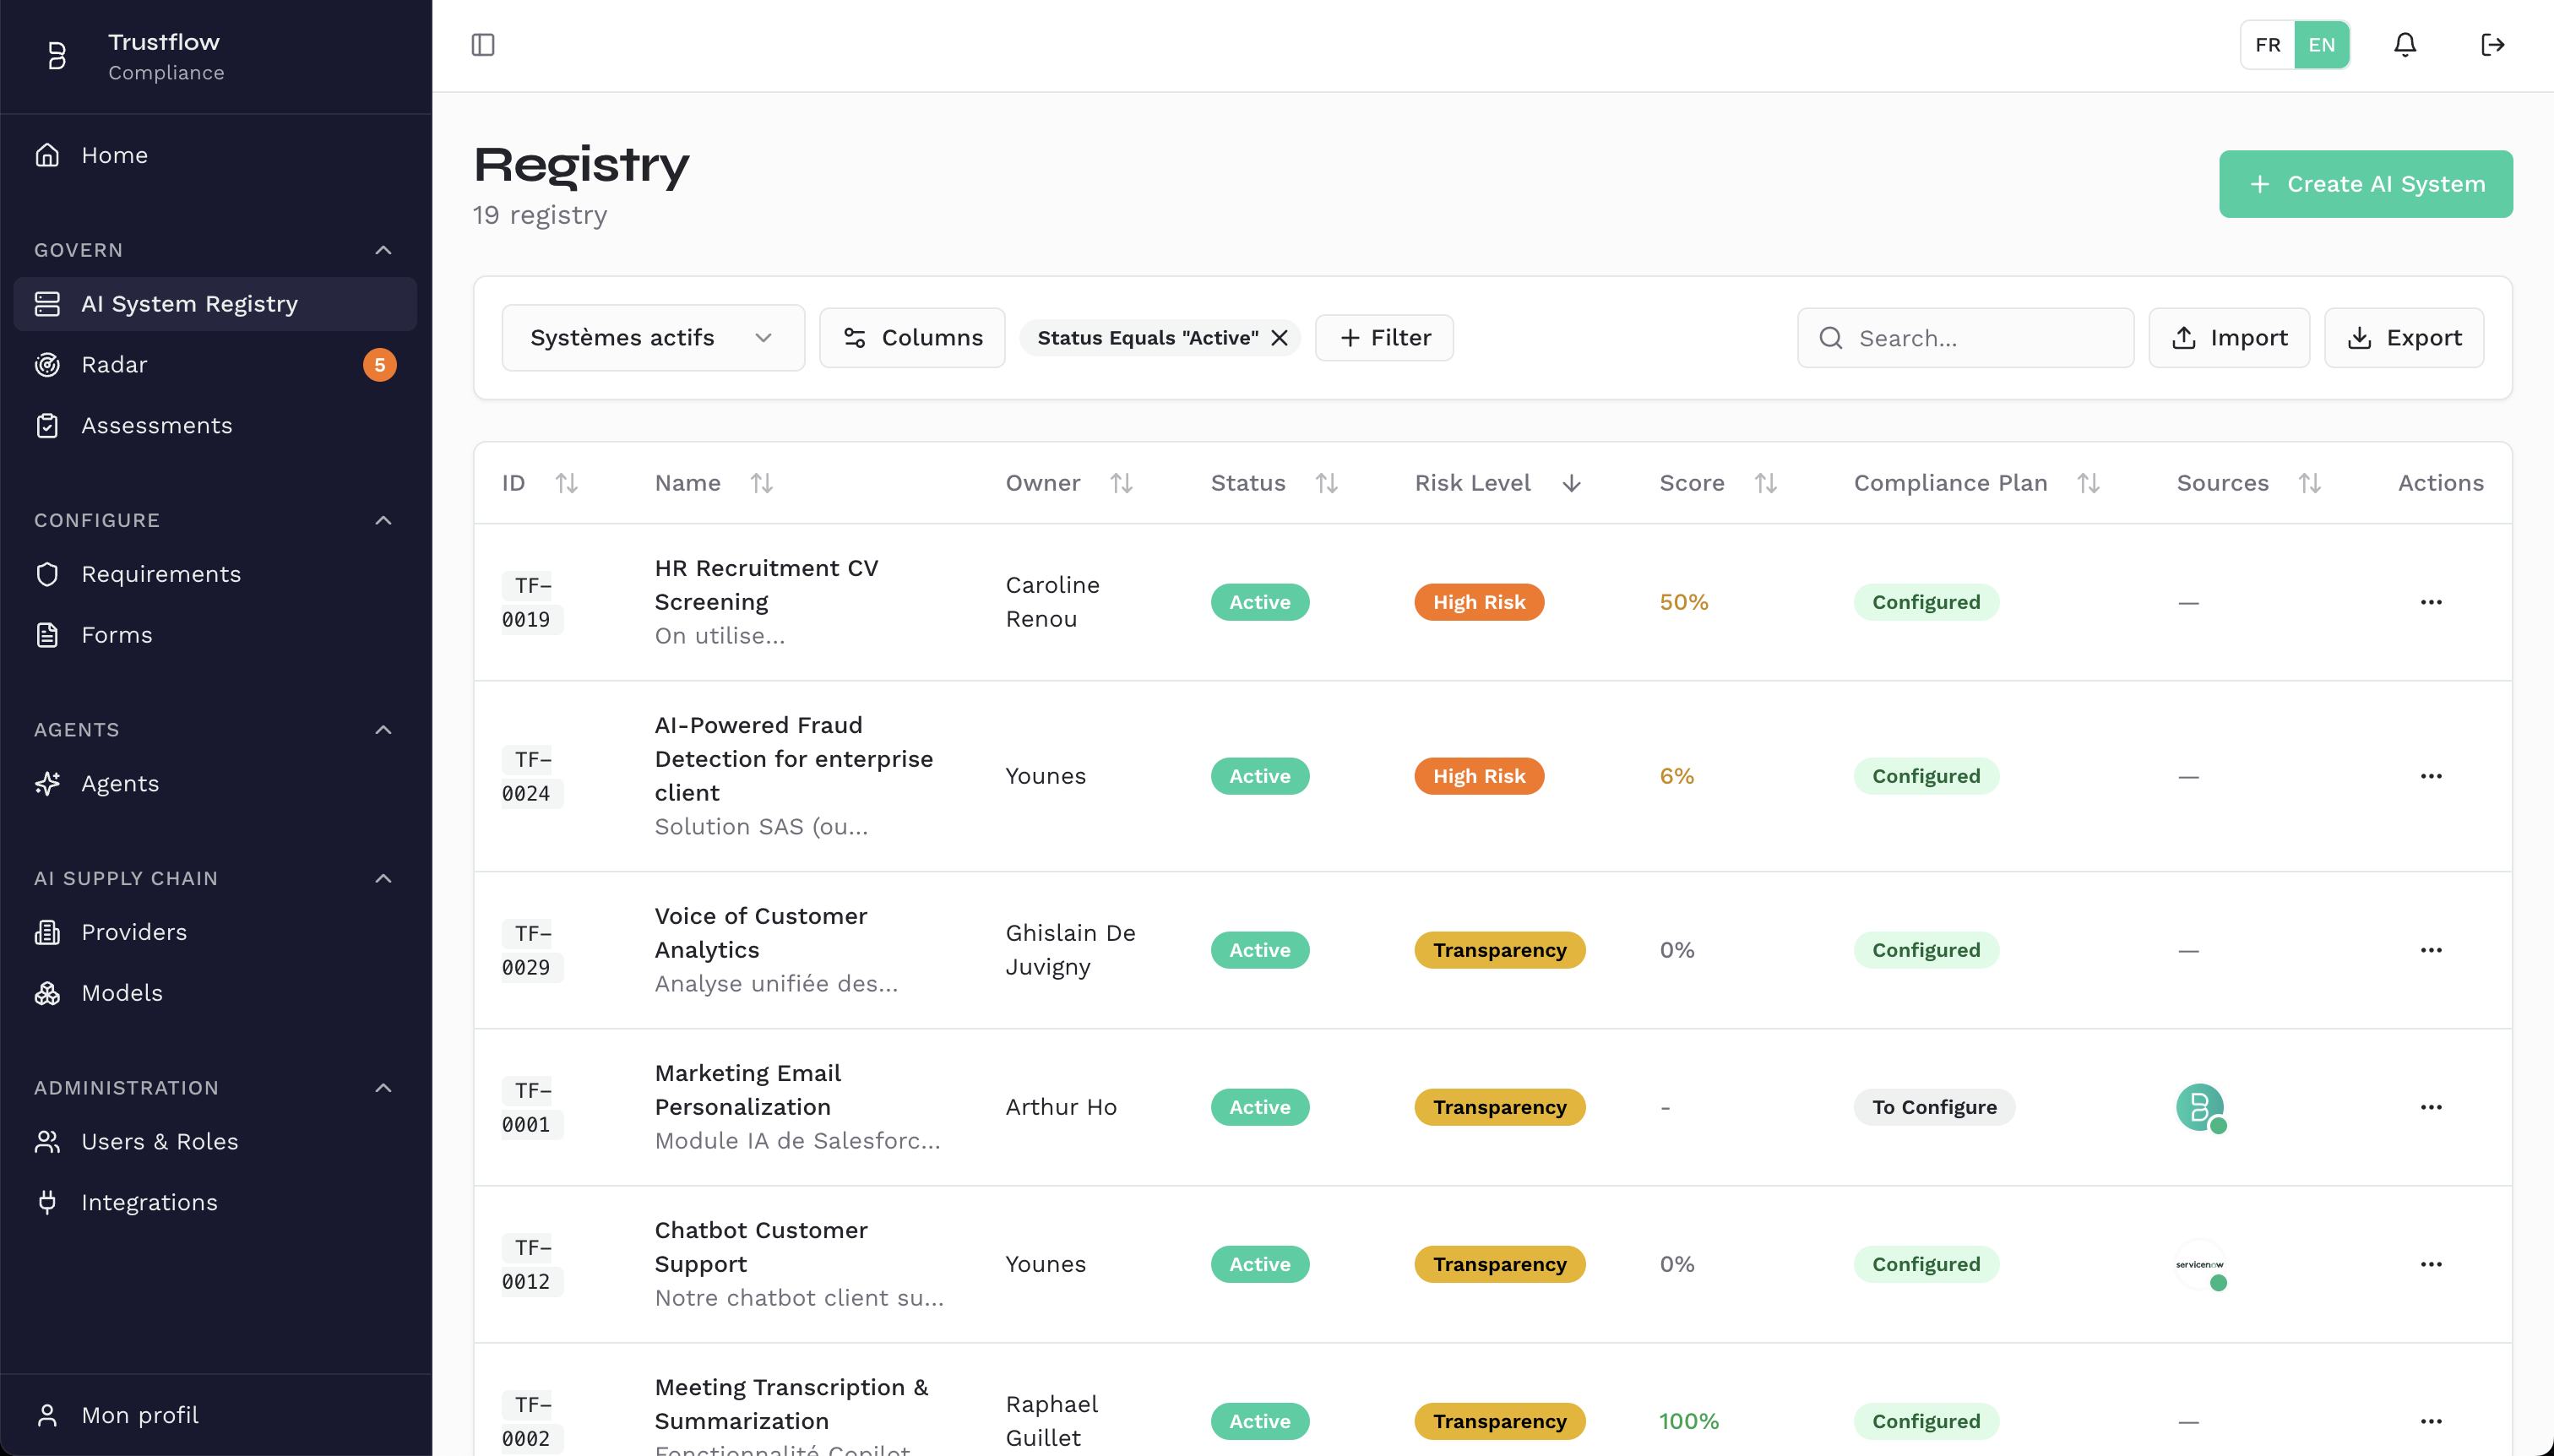Screen dimensions: 2554x1456
Task: Open the Integrations menu item
Action: tap(149, 1202)
